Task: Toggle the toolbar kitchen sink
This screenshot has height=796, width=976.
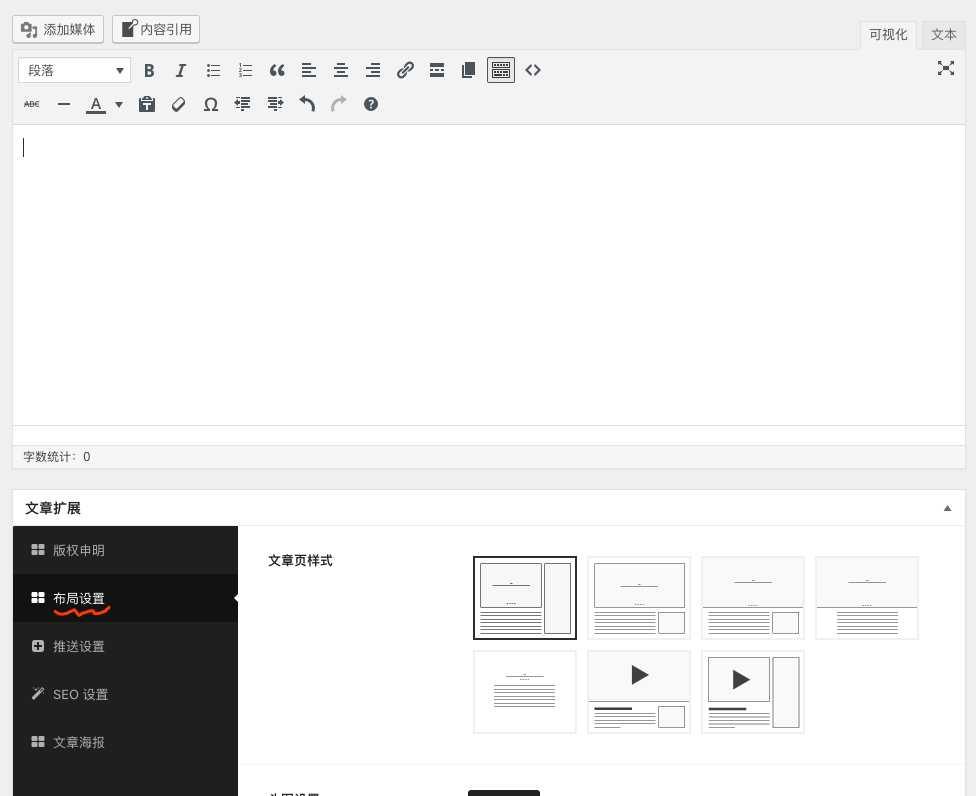Action: 500,70
